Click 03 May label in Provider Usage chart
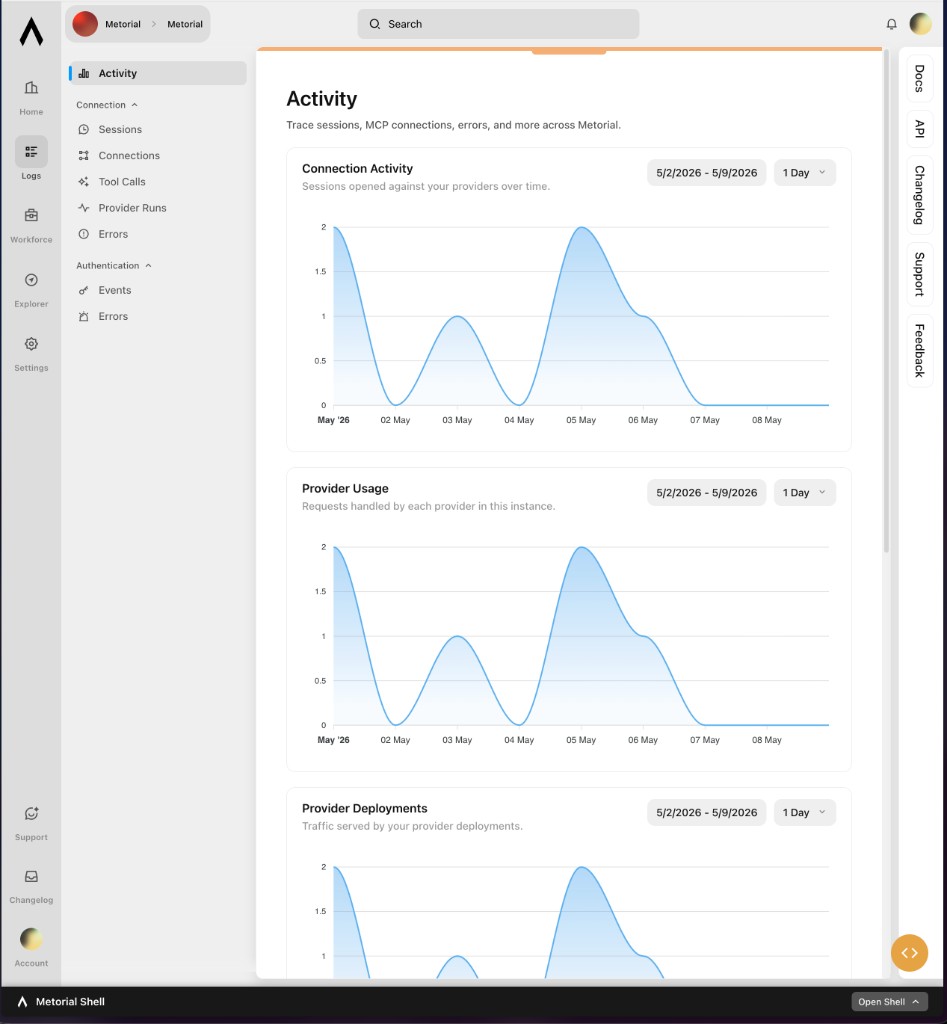This screenshot has width=947, height=1024. [457, 740]
